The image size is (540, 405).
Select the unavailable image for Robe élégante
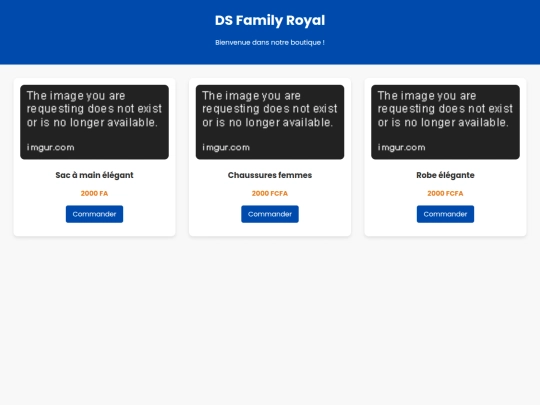pyautogui.click(x=445, y=122)
